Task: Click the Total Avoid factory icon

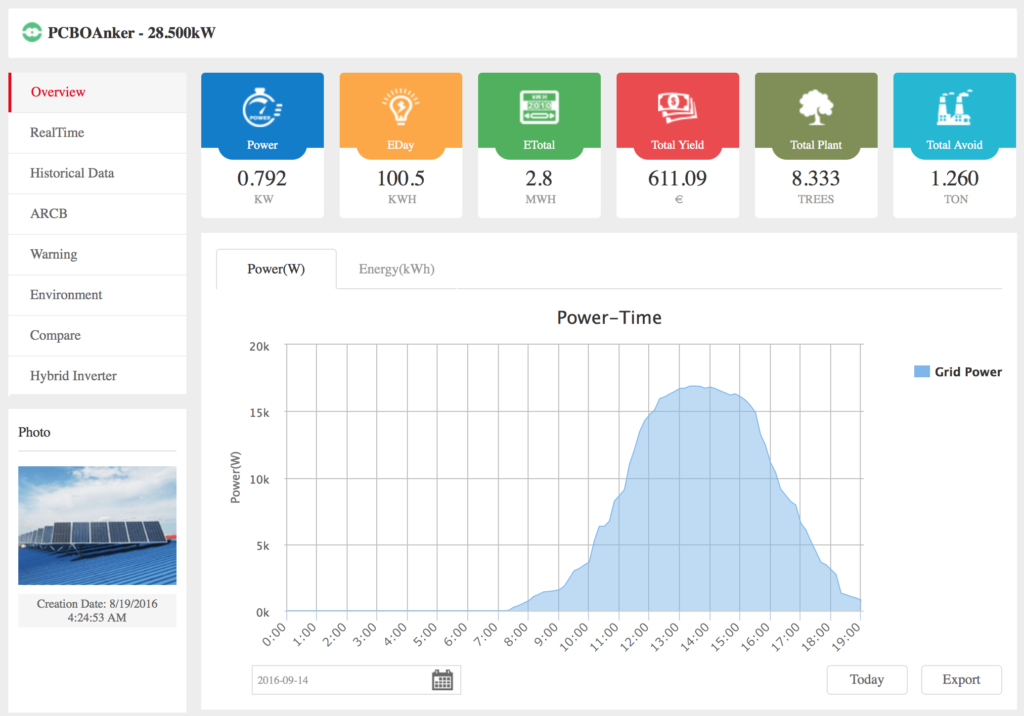Action: (x=954, y=106)
